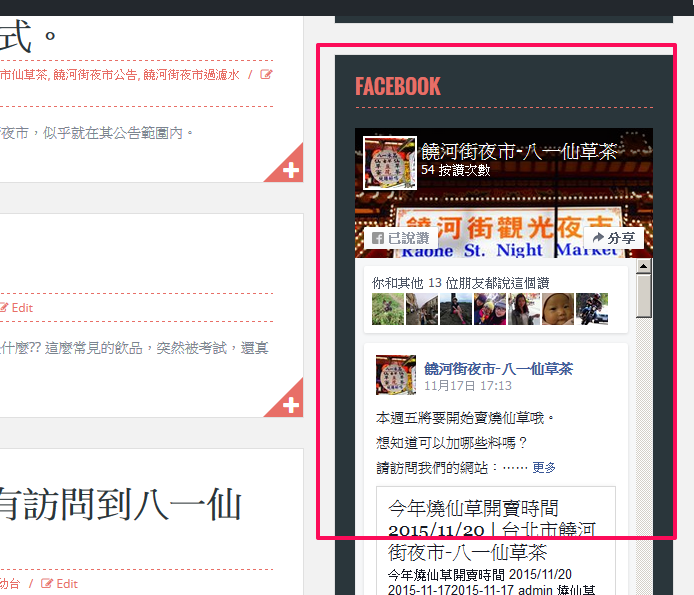Open the motorcycle photo friend avatar
The height and width of the screenshot is (595, 694).
pos(591,309)
